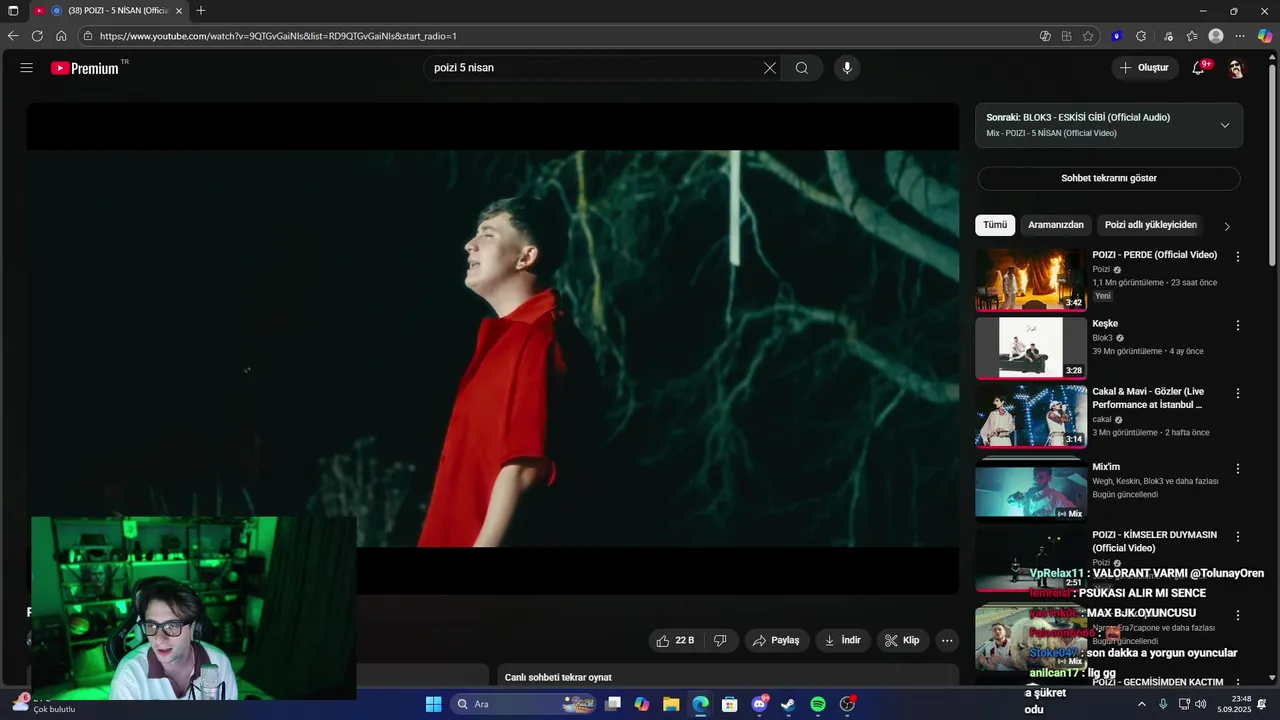
Task: Expand the Sonraki mix queue chevron
Action: [x=1225, y=125]
